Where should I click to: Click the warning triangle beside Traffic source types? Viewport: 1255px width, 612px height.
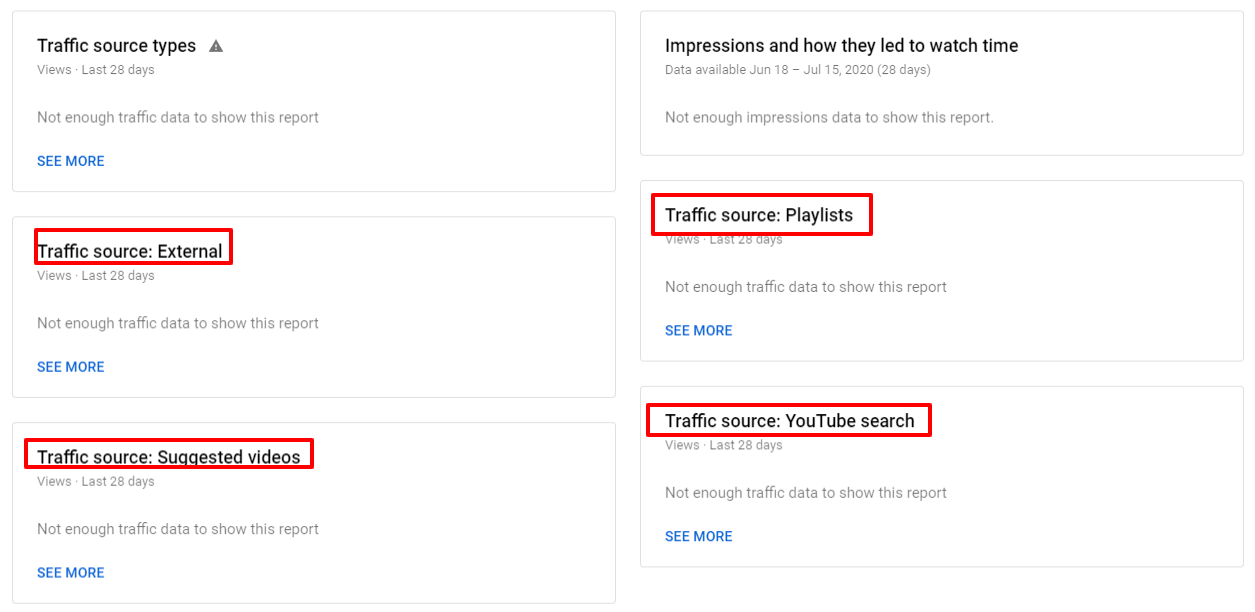[x=216, y=46]
